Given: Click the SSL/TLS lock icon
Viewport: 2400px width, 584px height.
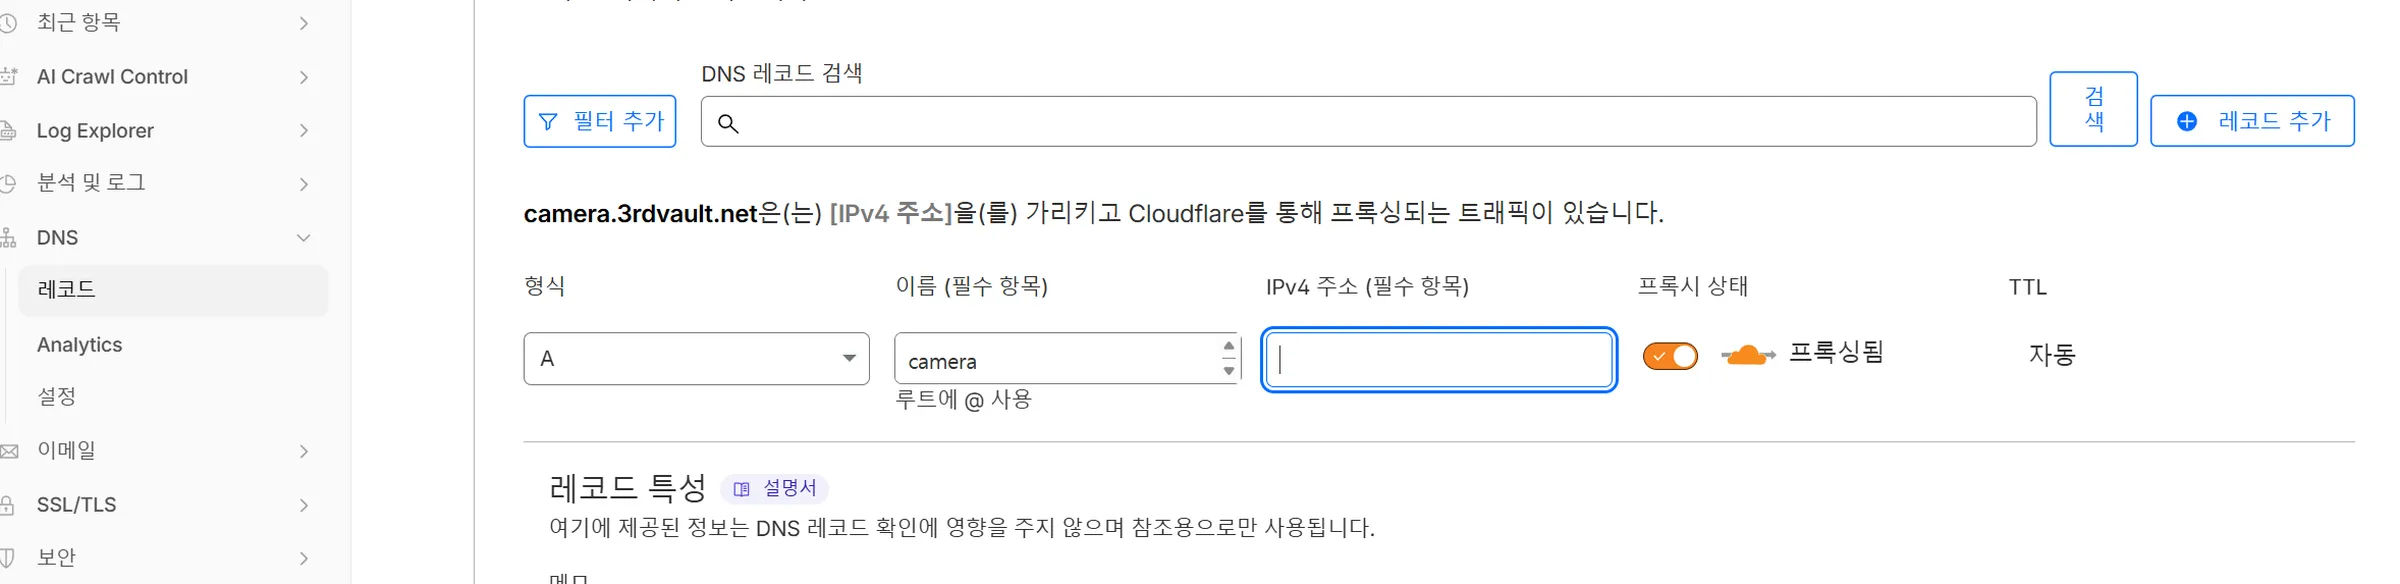Looking at the screenshot, I should (x=9, y=505).
